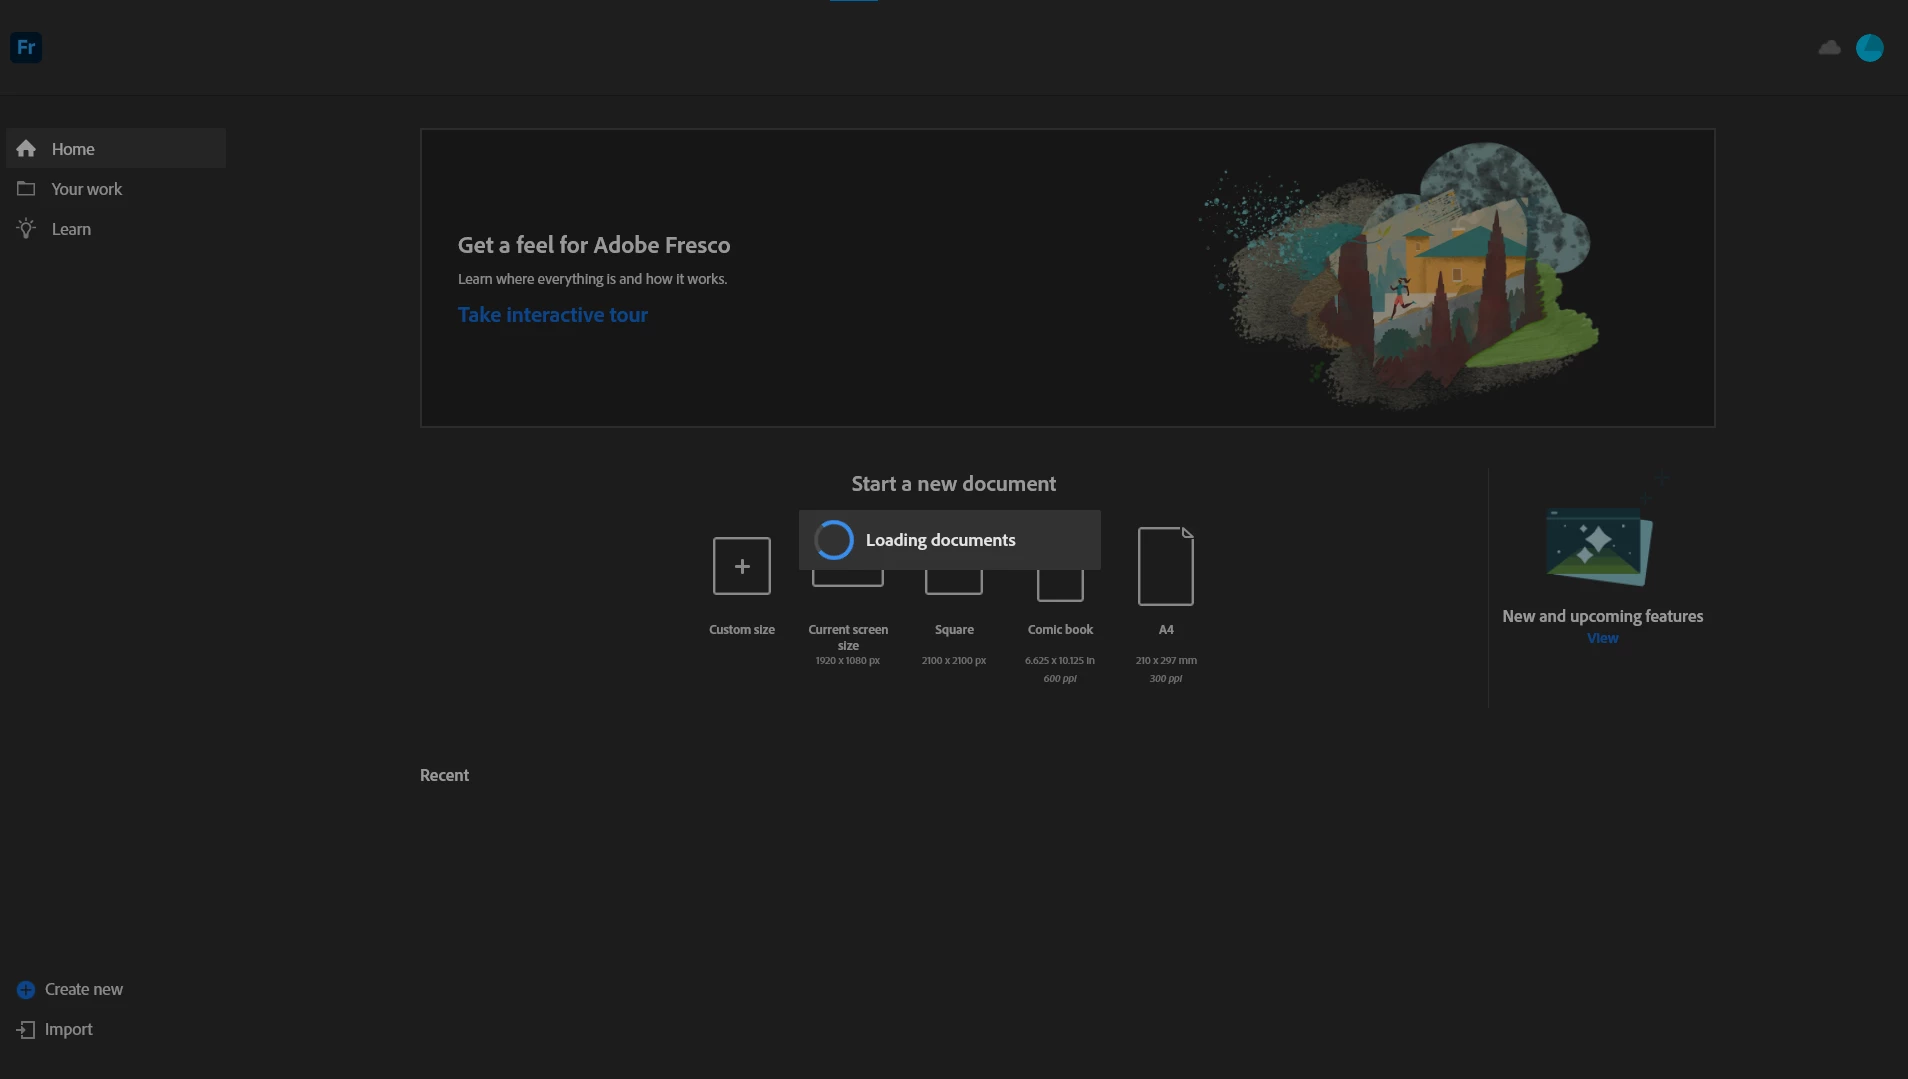The width and height of the screenshot is (1908, 1079).
Task: Click the Learn lightbulb icon
Action: pos(26,228)
